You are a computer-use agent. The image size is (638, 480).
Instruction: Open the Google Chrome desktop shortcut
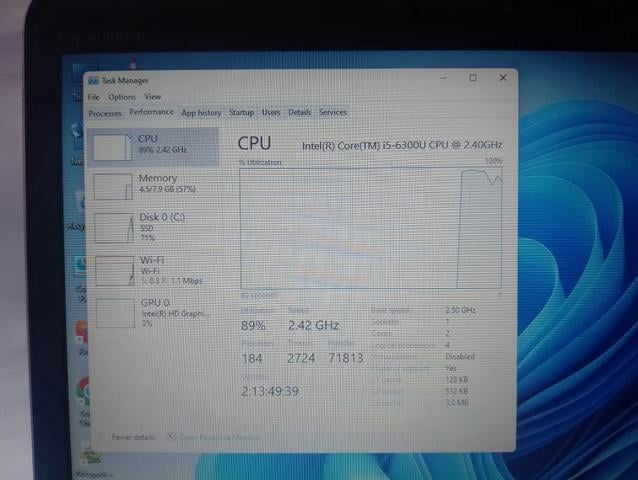pos(83,390)
